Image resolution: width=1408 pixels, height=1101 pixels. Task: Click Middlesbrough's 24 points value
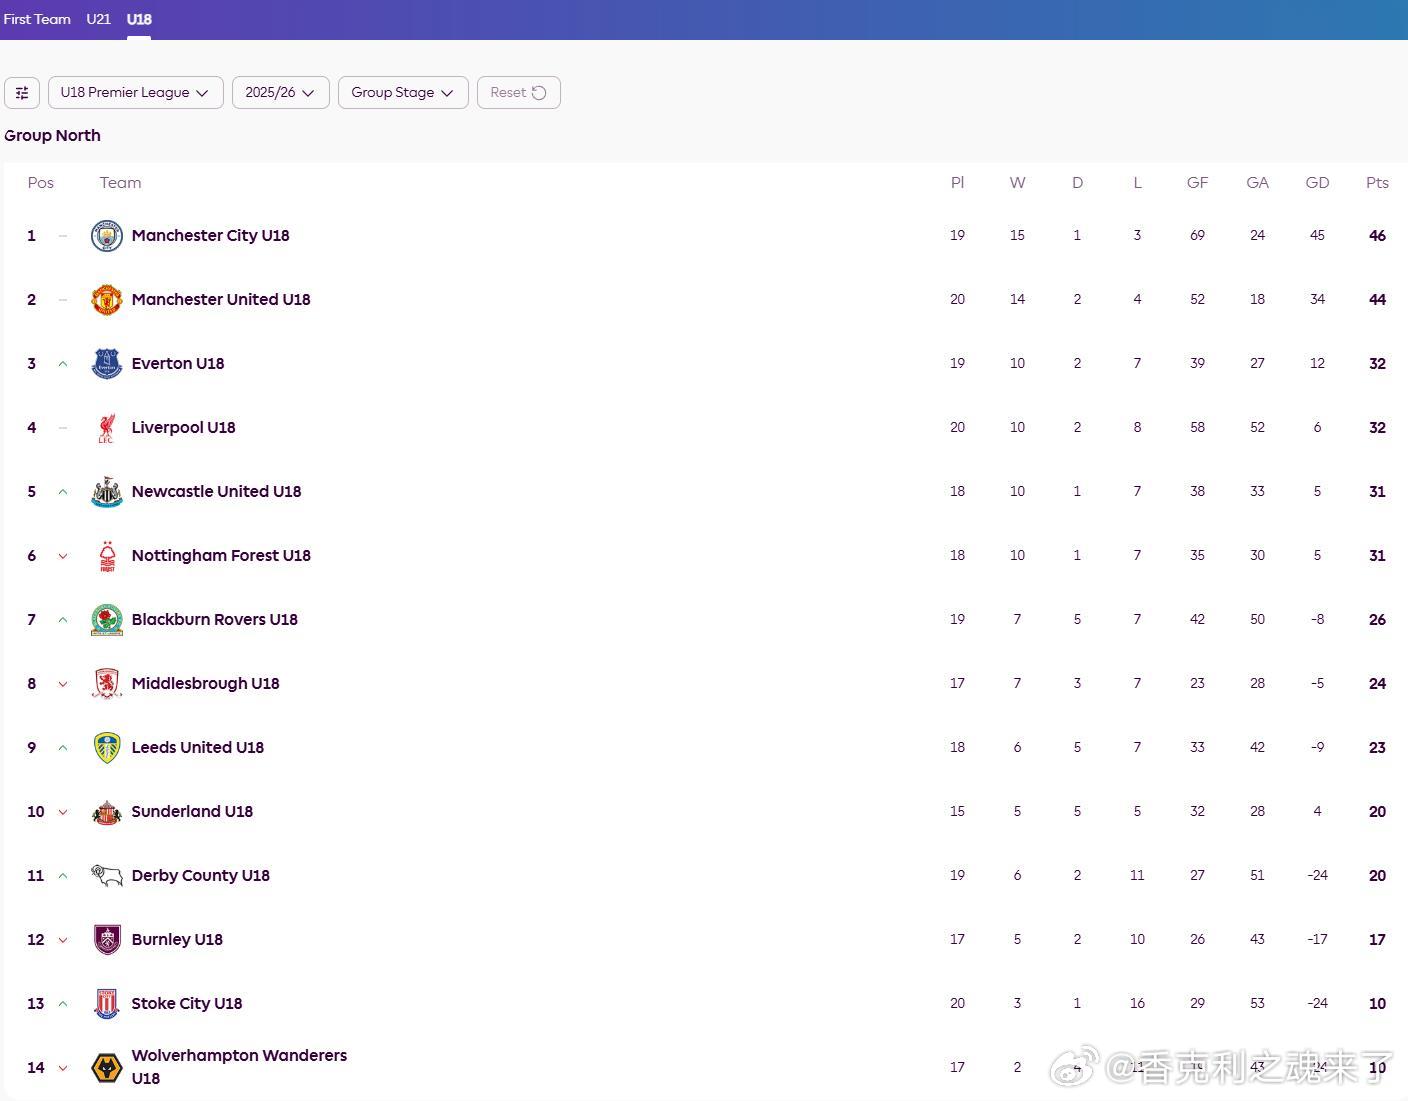coord(1377,684)
